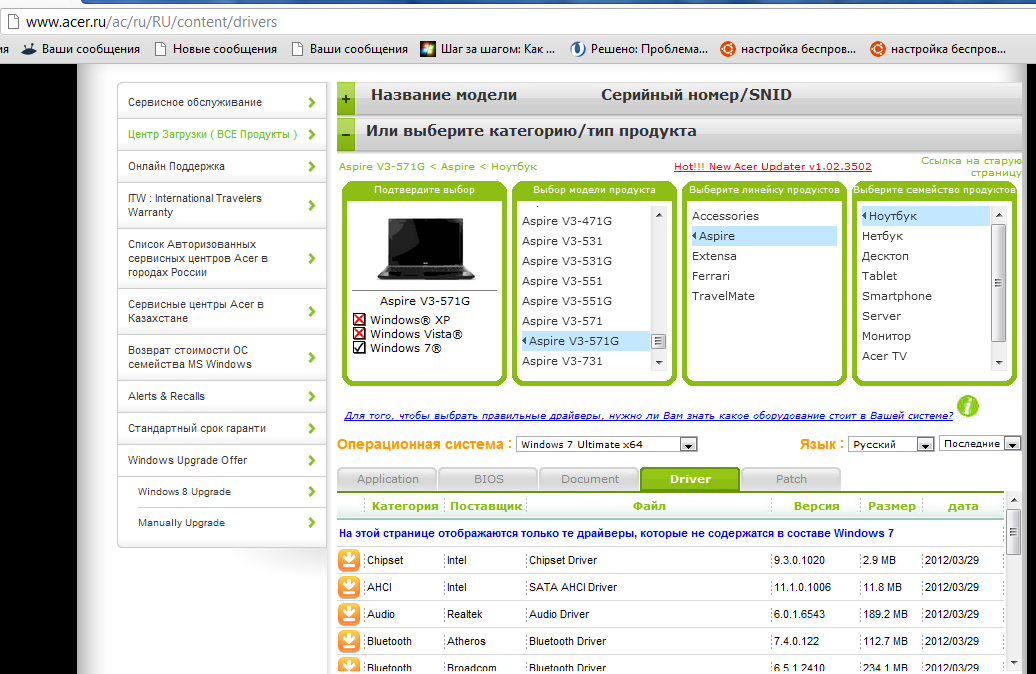Select Монитор product family

886,336
